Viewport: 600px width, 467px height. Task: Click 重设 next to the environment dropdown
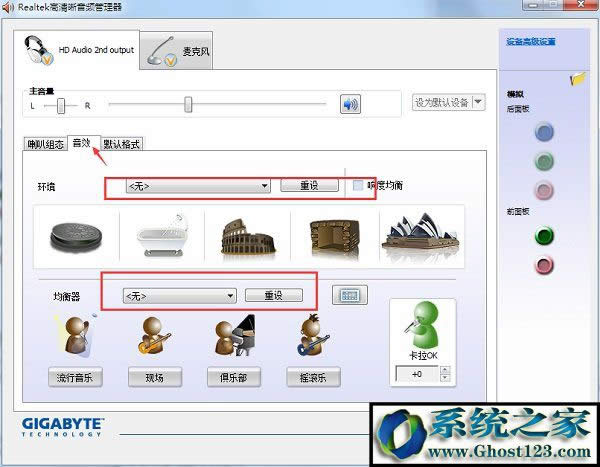(309, 185)
